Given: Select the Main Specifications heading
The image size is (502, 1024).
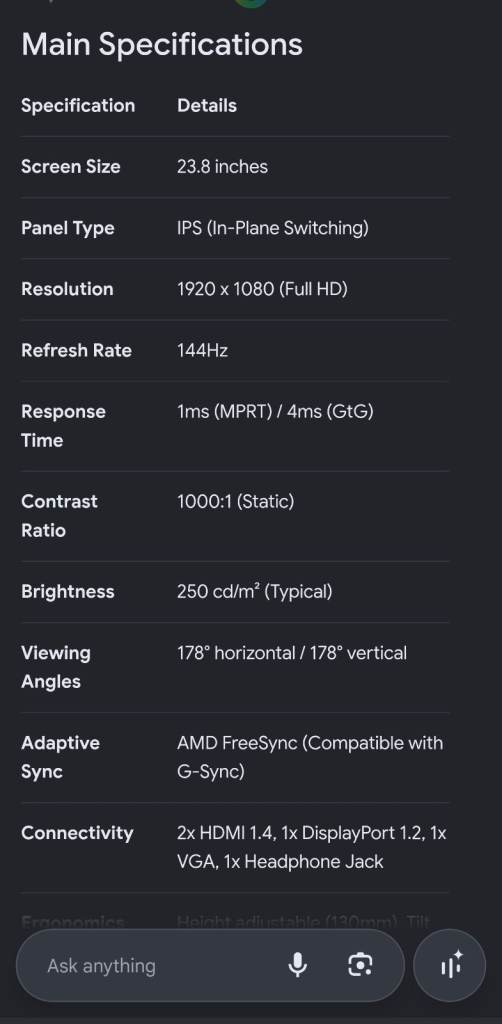Looking at the screenshot, I should [162, 44].
